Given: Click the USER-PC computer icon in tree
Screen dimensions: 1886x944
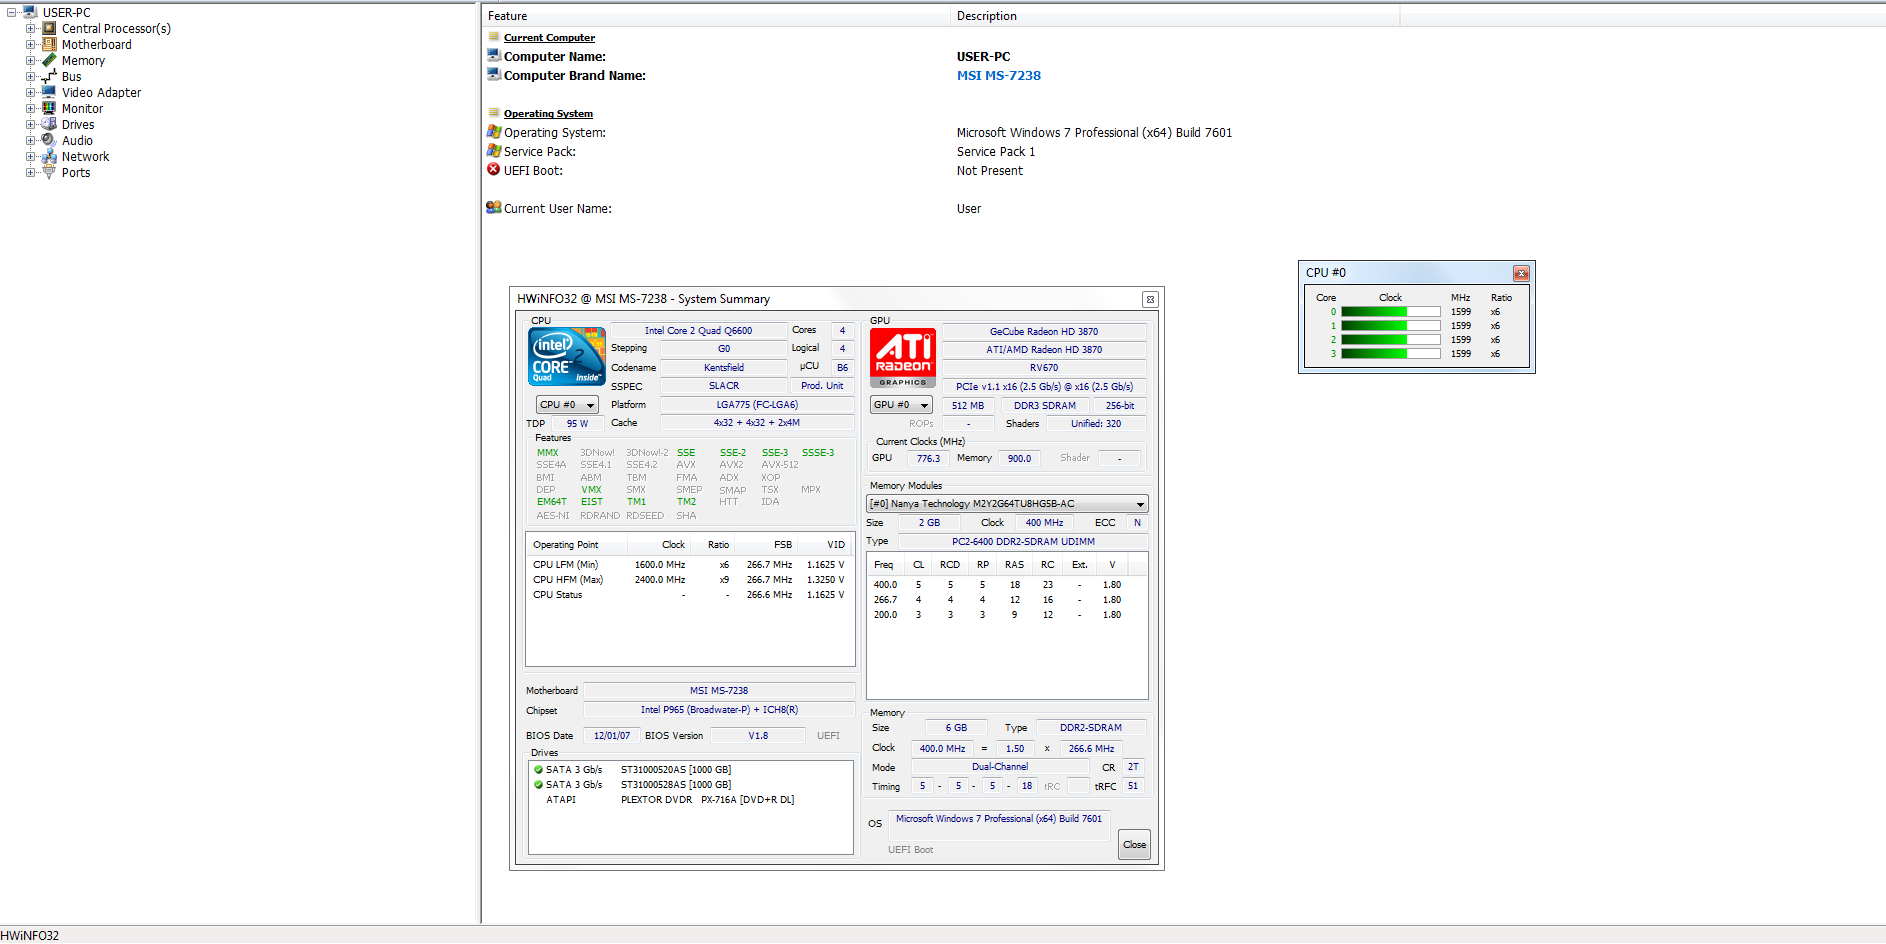Looking at the screenshot, I should coord(30,12).
